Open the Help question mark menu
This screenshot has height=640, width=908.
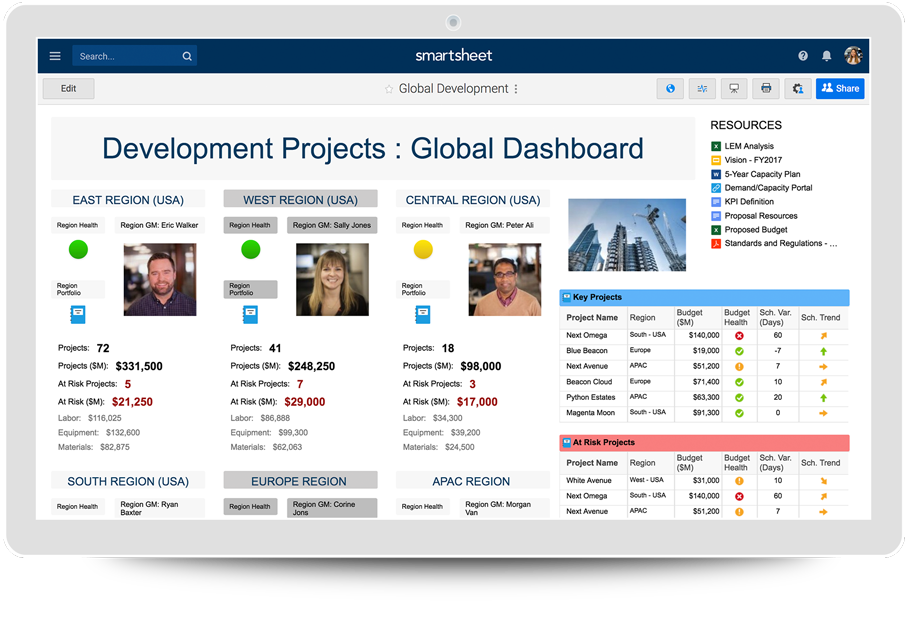801,56
